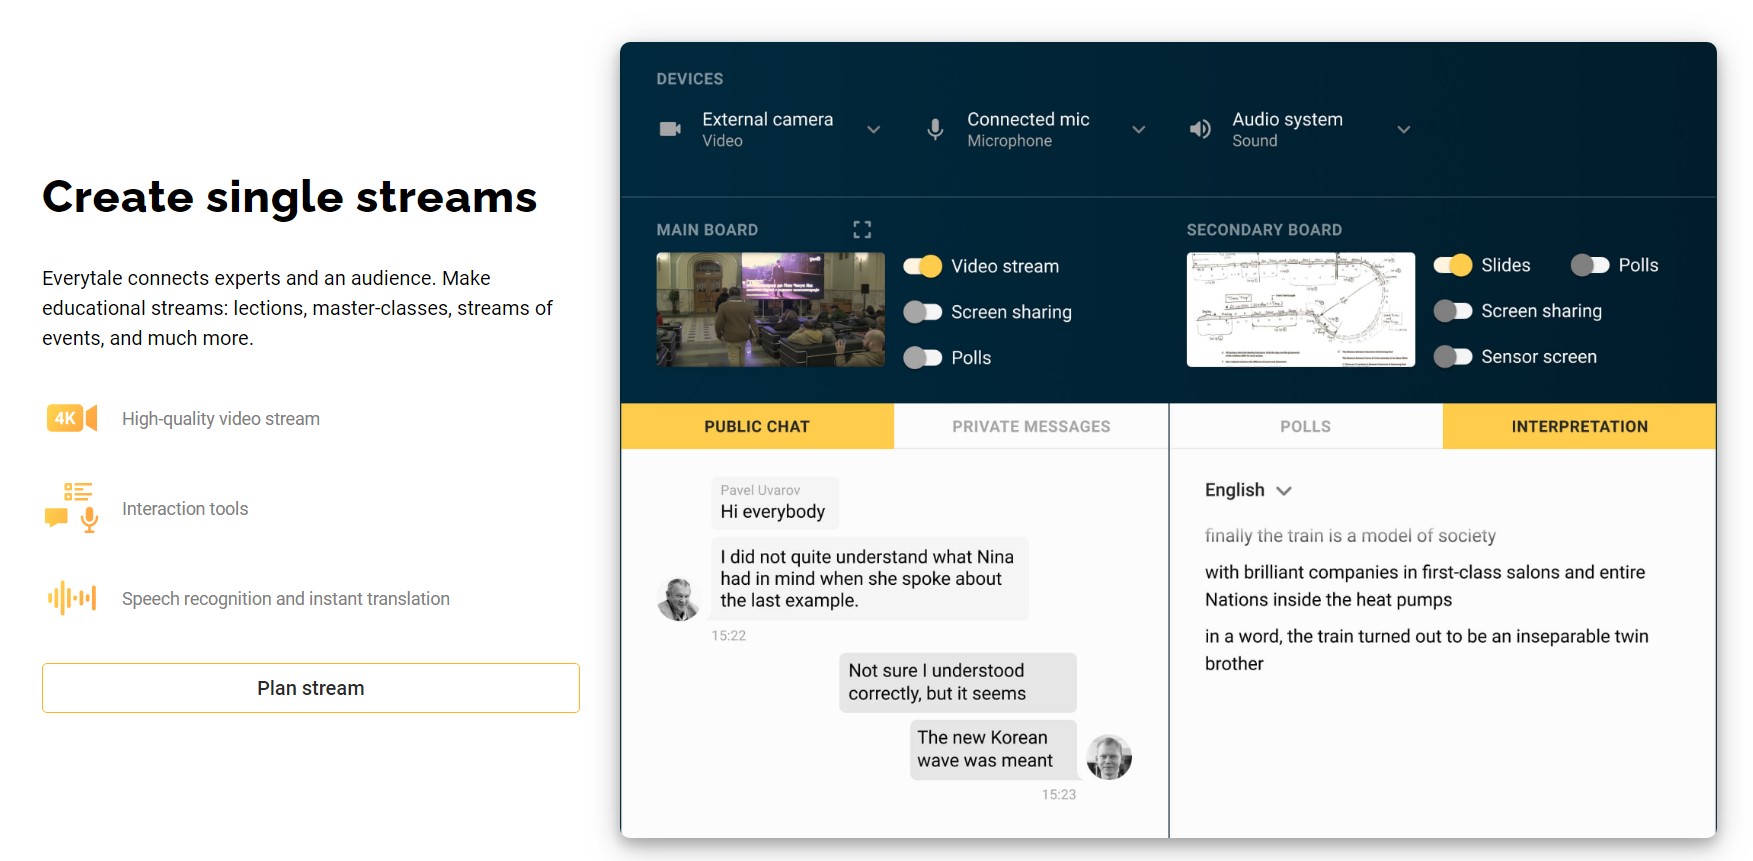The width and height of the screenshot is (1753, 861).
Task: Enable Main Board Screen sharing toggle
Action: [922, 312]
